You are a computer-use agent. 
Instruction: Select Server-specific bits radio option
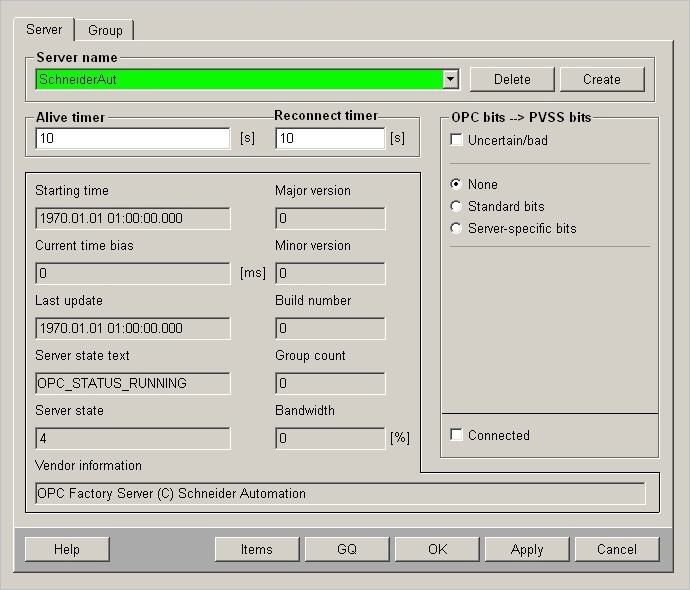tap(457, 229)
